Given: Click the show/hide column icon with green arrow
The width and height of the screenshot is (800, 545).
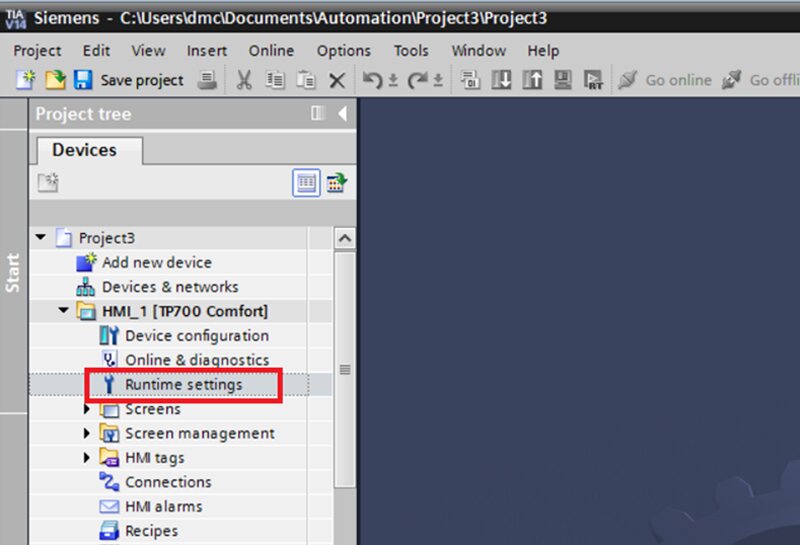Looking at the screenshot, I should [x=337, y=183].
